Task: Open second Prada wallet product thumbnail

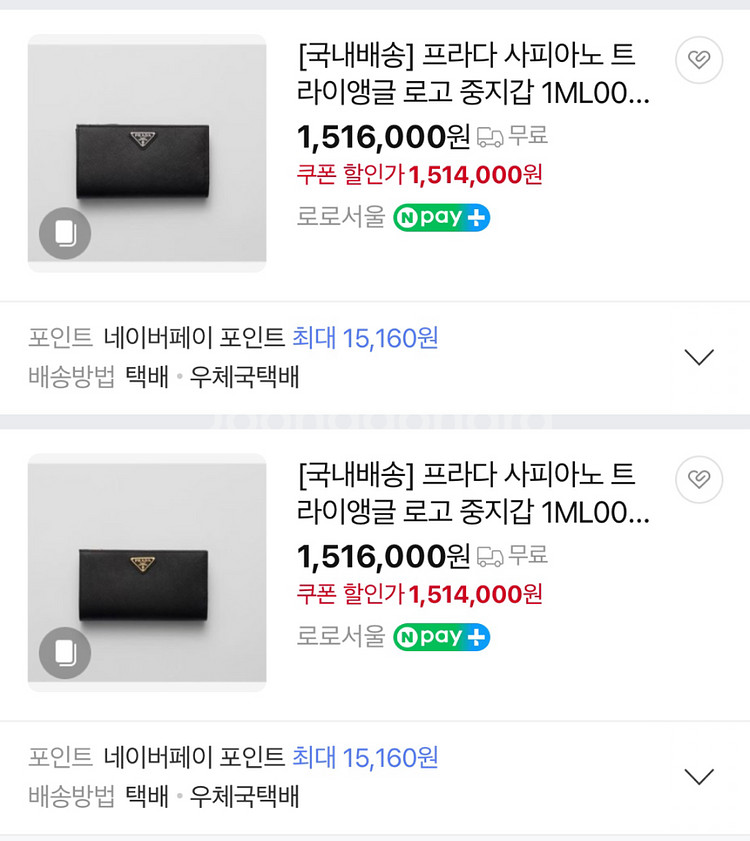Action: 147,573
